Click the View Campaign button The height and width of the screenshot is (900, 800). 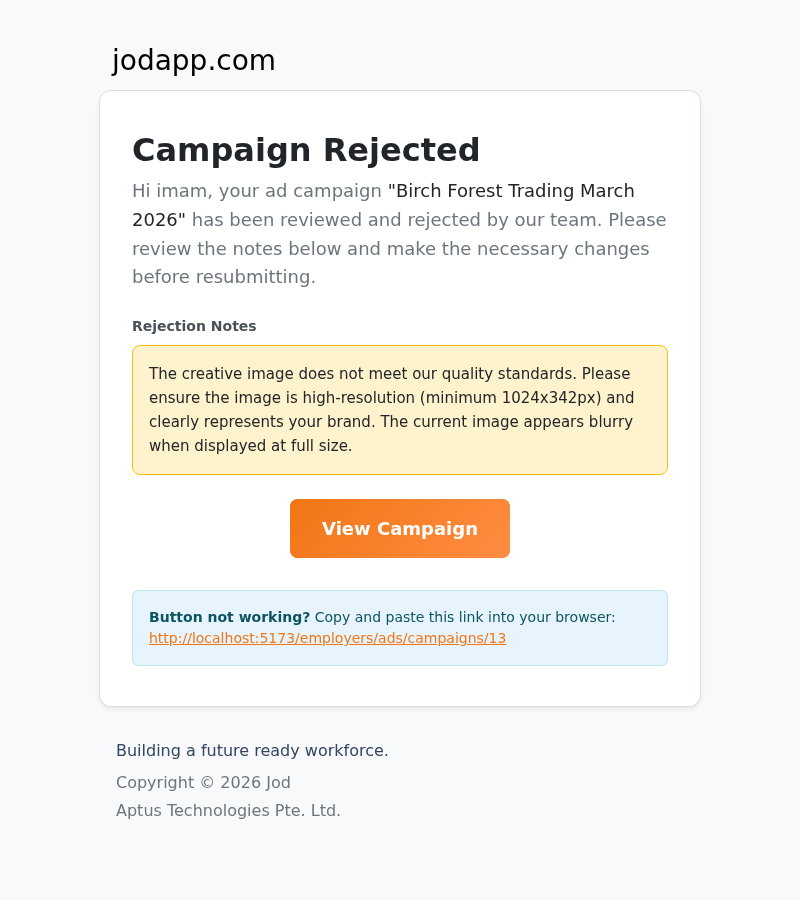pos(399,528)
